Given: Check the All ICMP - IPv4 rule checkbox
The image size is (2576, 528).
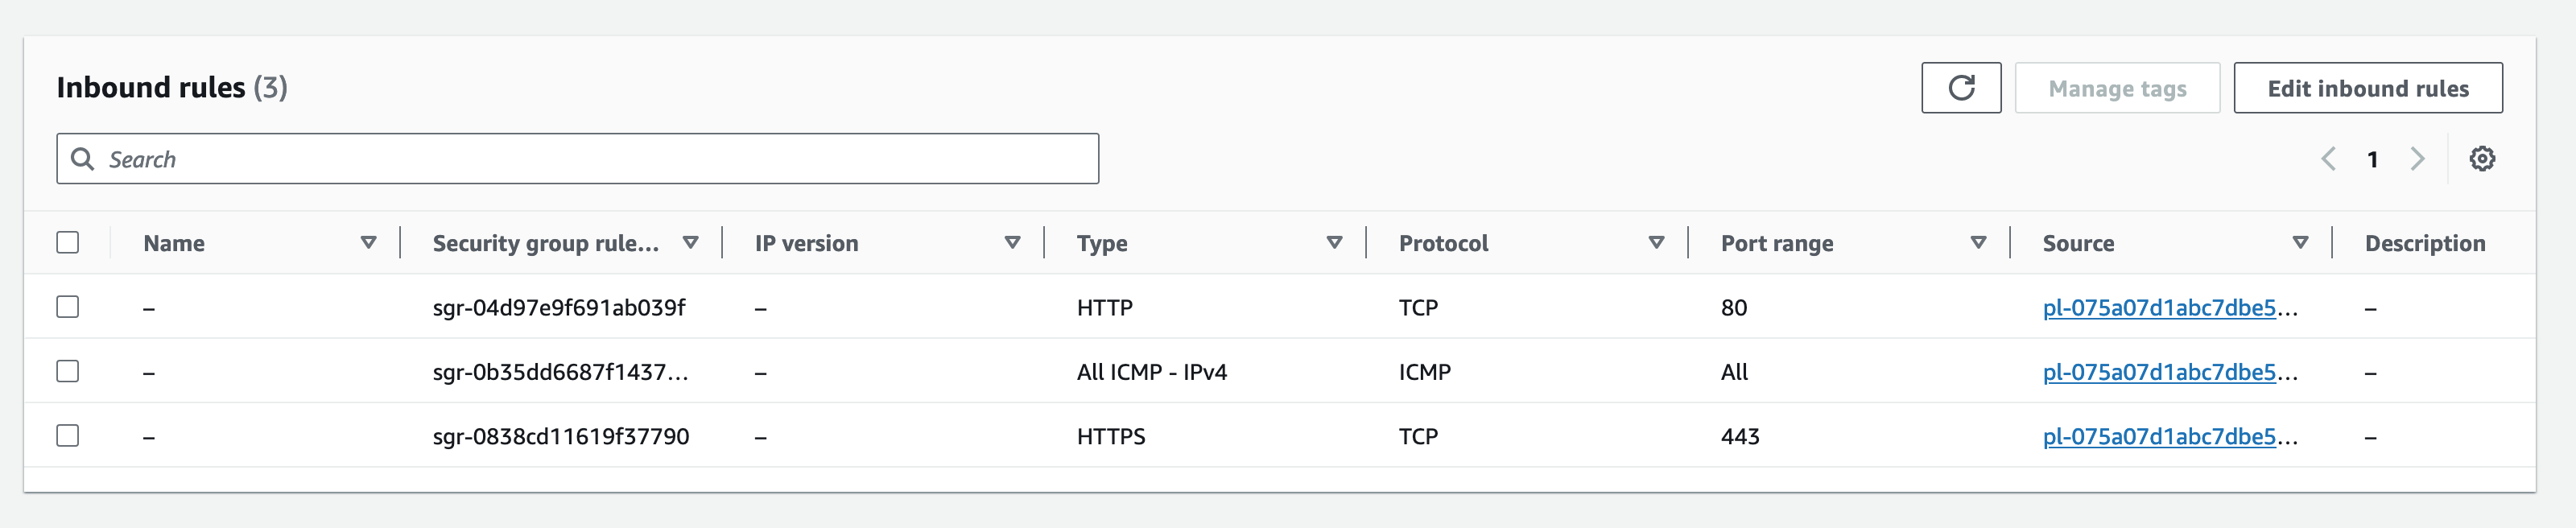Looking at the screenshot, I should 68,371.
